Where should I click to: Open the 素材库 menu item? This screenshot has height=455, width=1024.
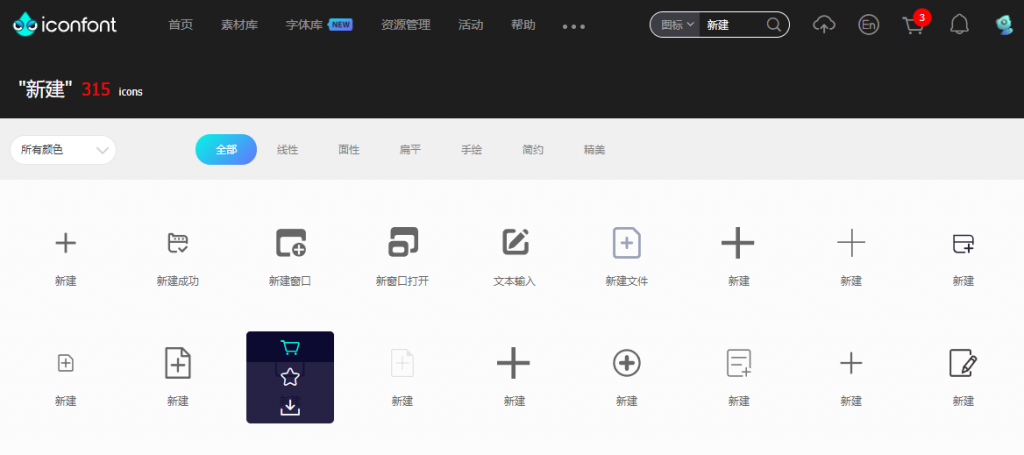[x=239, y=25]
